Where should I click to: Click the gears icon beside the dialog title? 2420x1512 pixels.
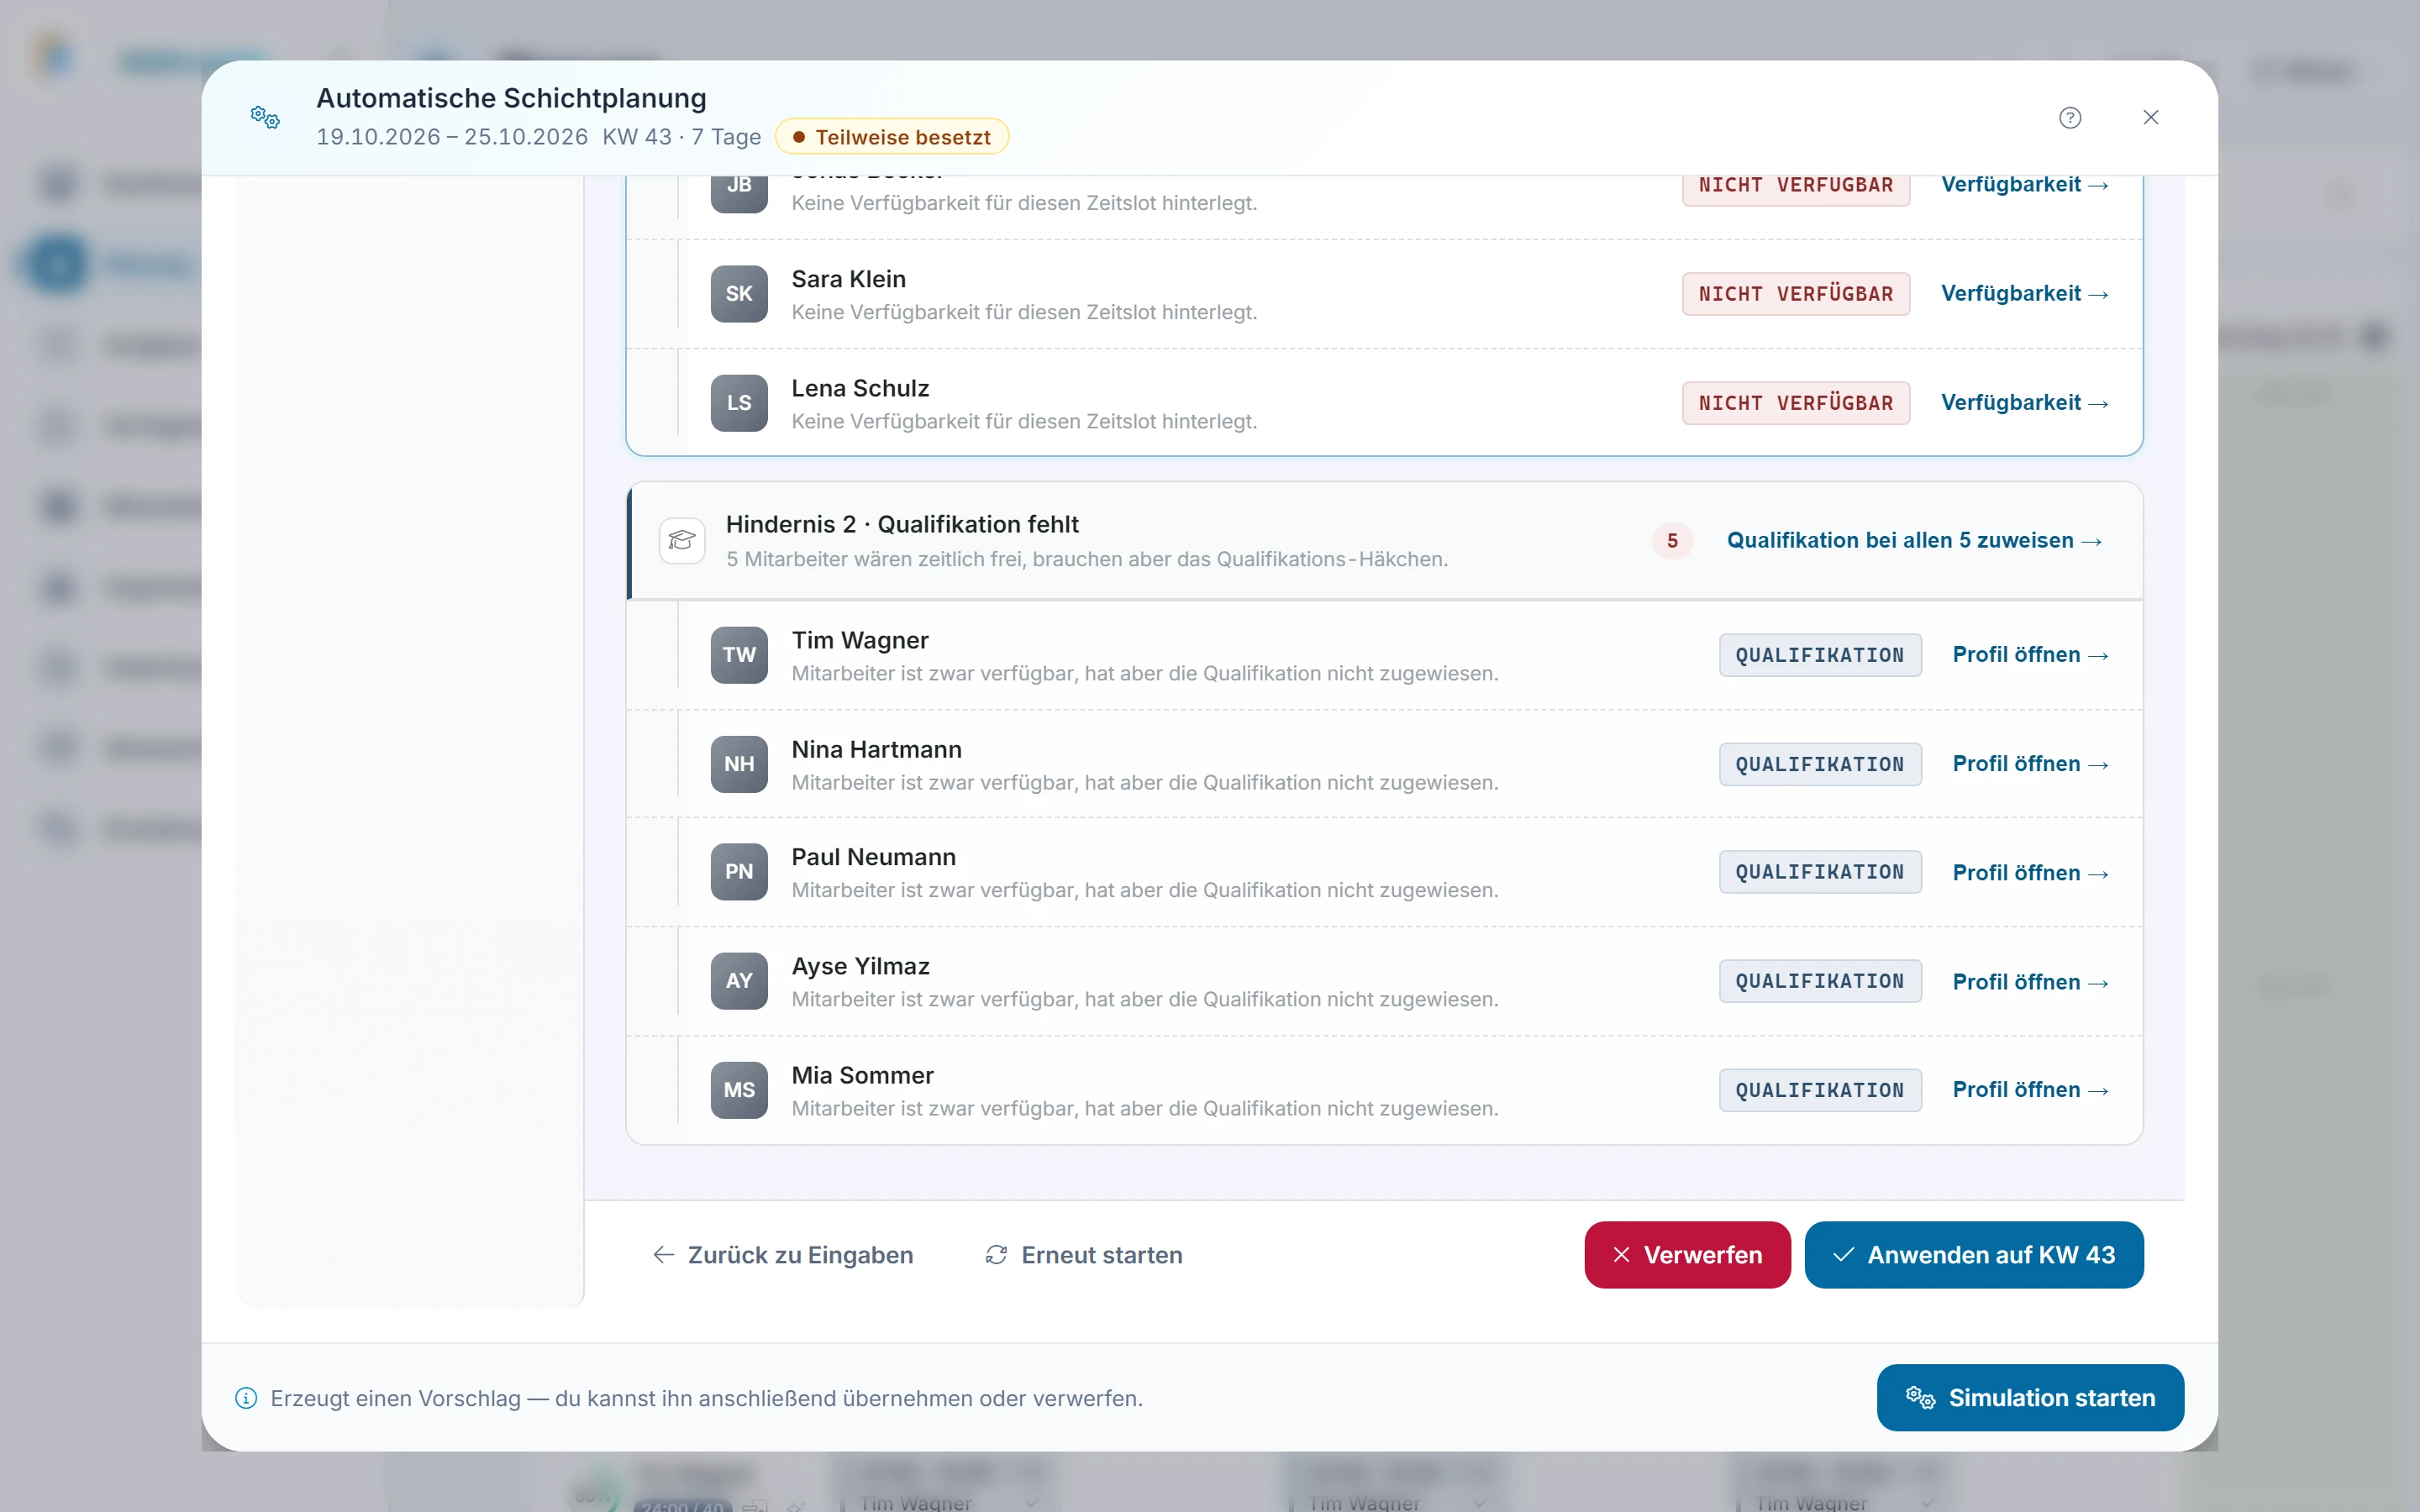pos(265,118)
